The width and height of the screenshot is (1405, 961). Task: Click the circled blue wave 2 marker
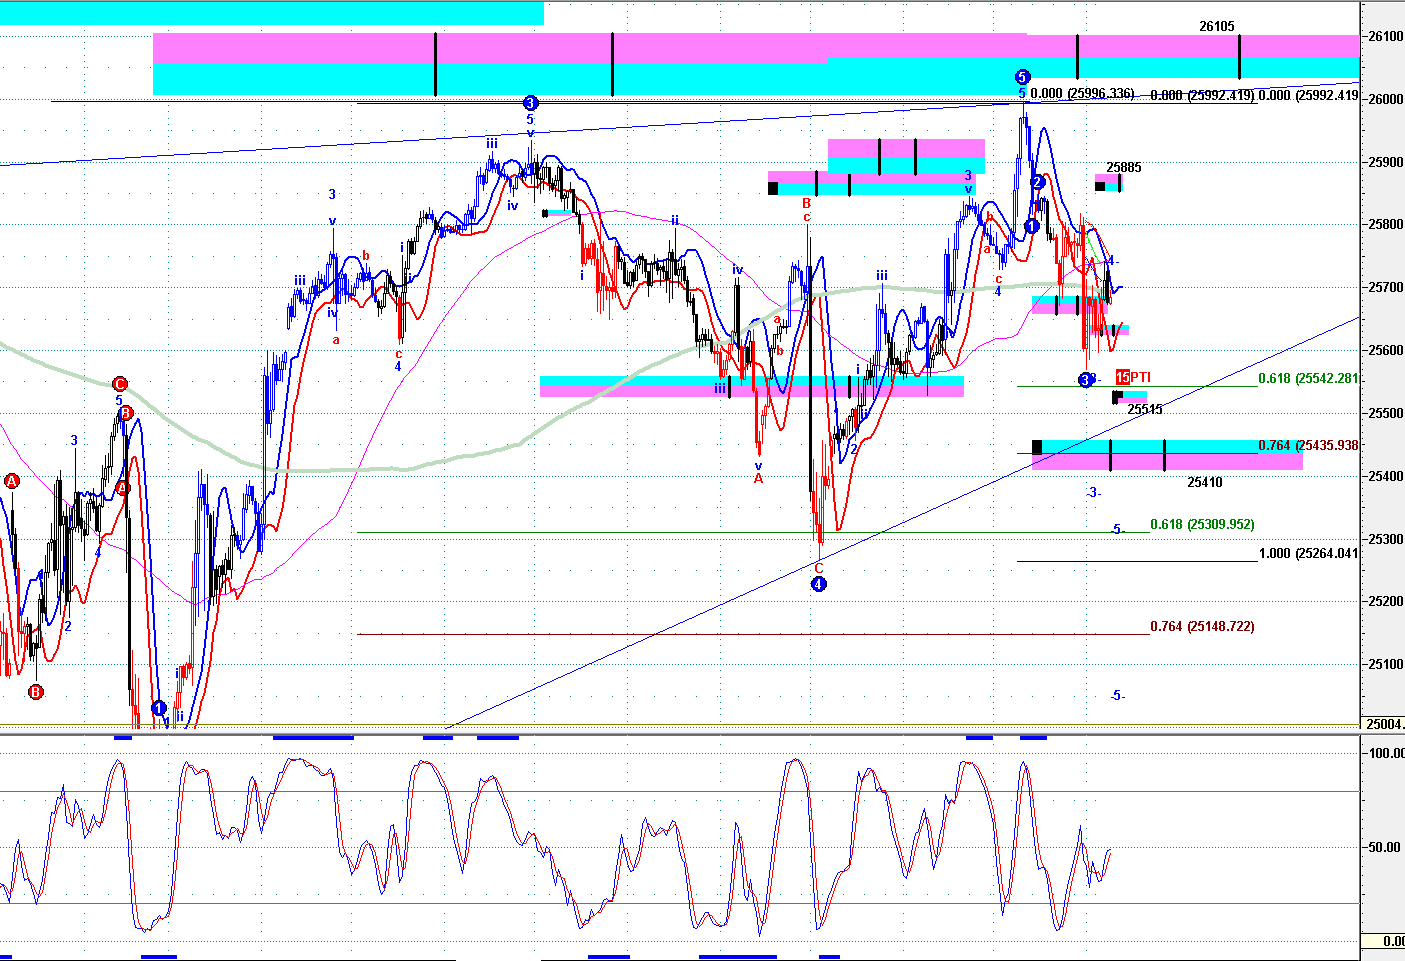(x=1038, y=182)
